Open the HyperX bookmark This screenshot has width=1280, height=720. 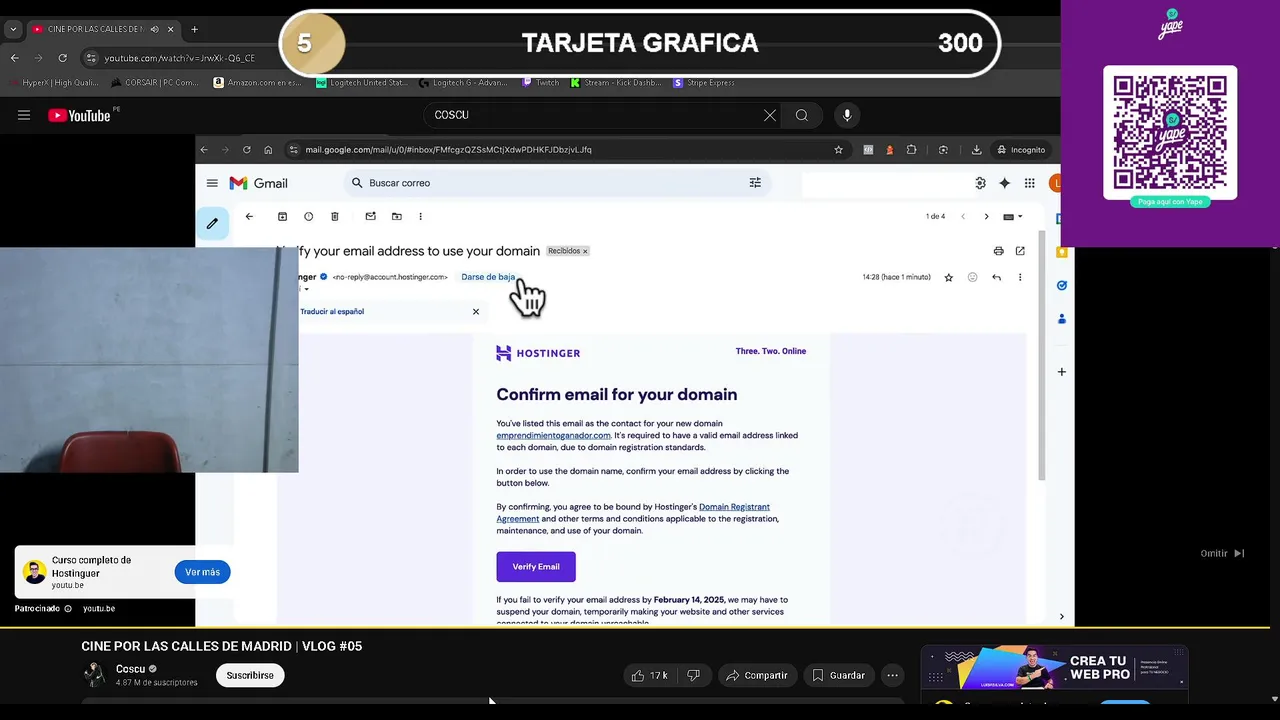click(x=53, y=83)
